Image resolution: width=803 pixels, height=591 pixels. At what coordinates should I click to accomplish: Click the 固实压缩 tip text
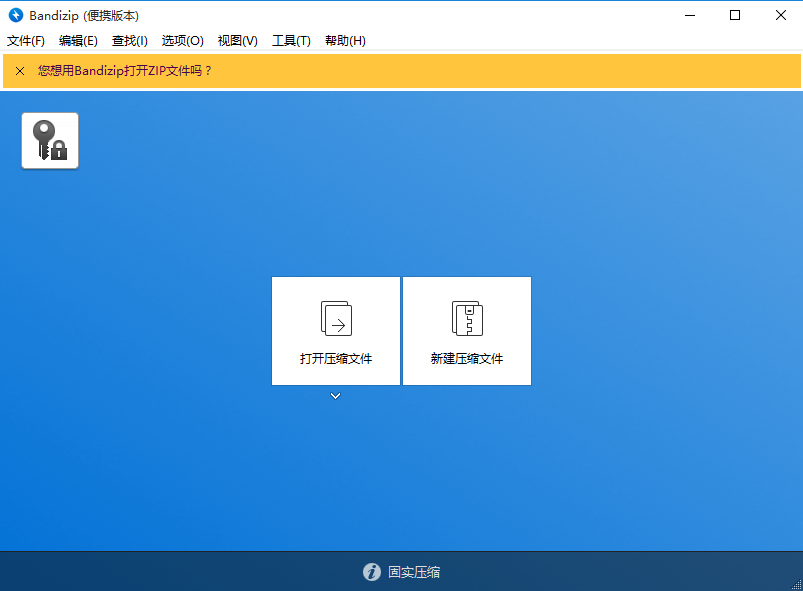(414, 572)
